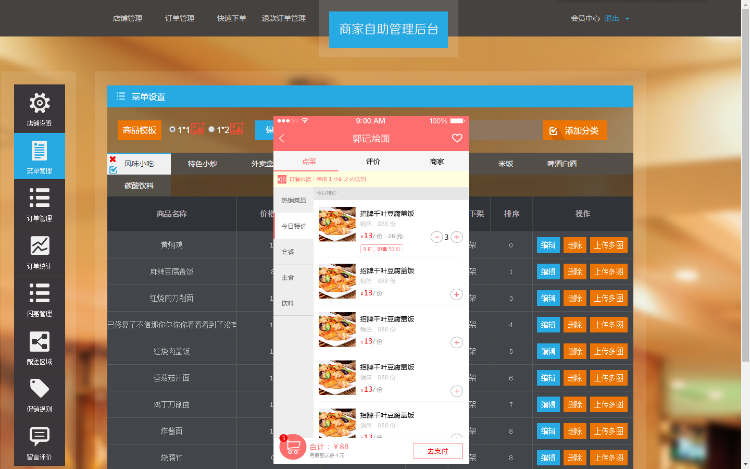
Task: Click the first dish thumbnail in phone preview
Action: [x=338, y=224]
